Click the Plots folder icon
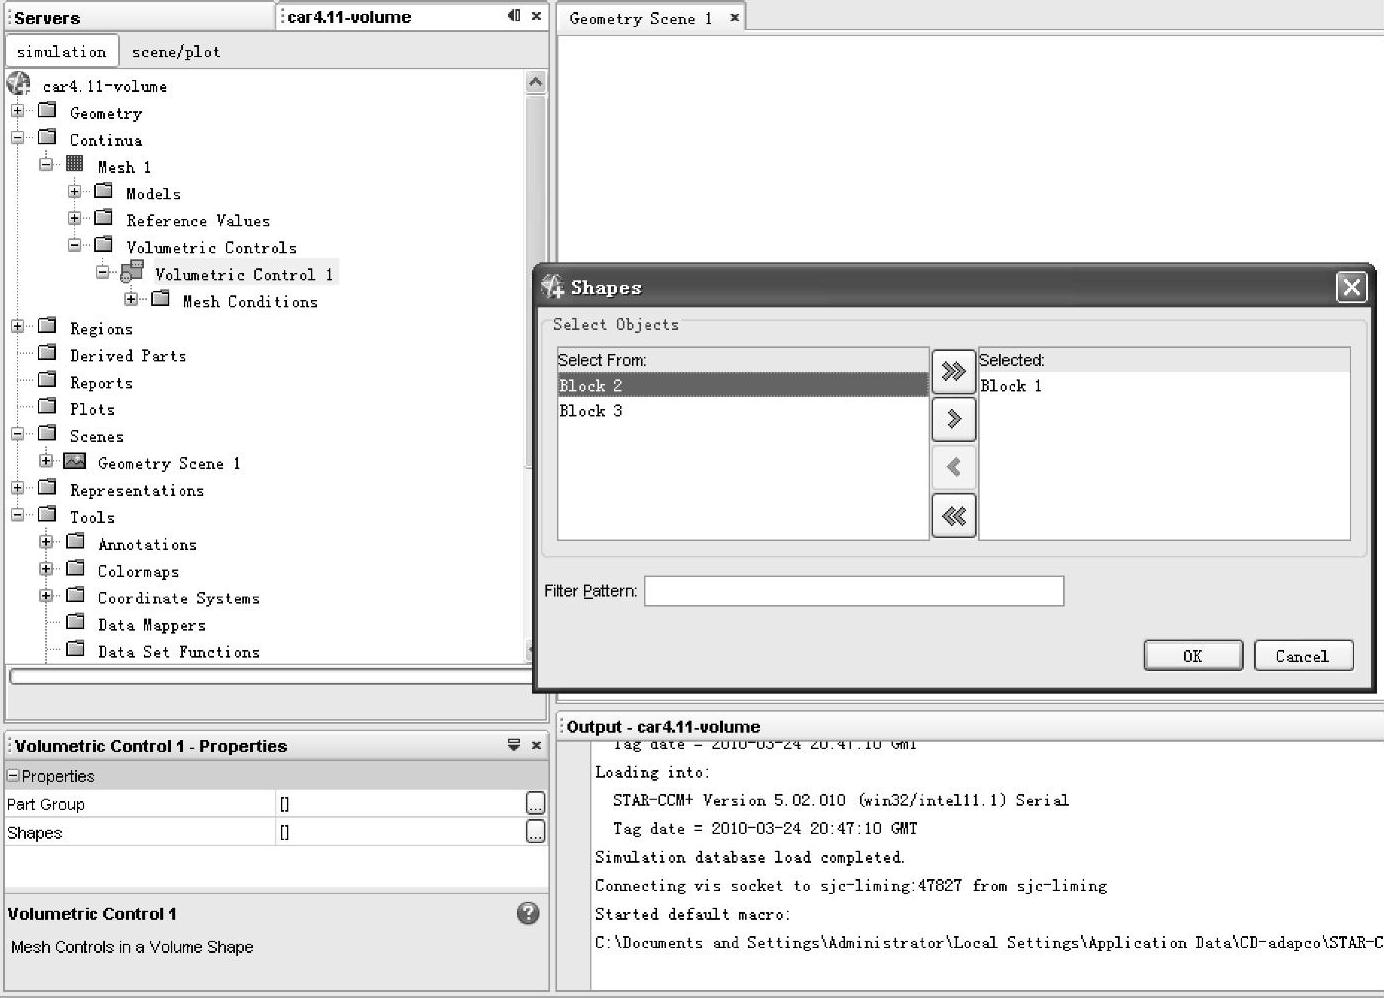 pyautogui.click(x=47, y=407)
